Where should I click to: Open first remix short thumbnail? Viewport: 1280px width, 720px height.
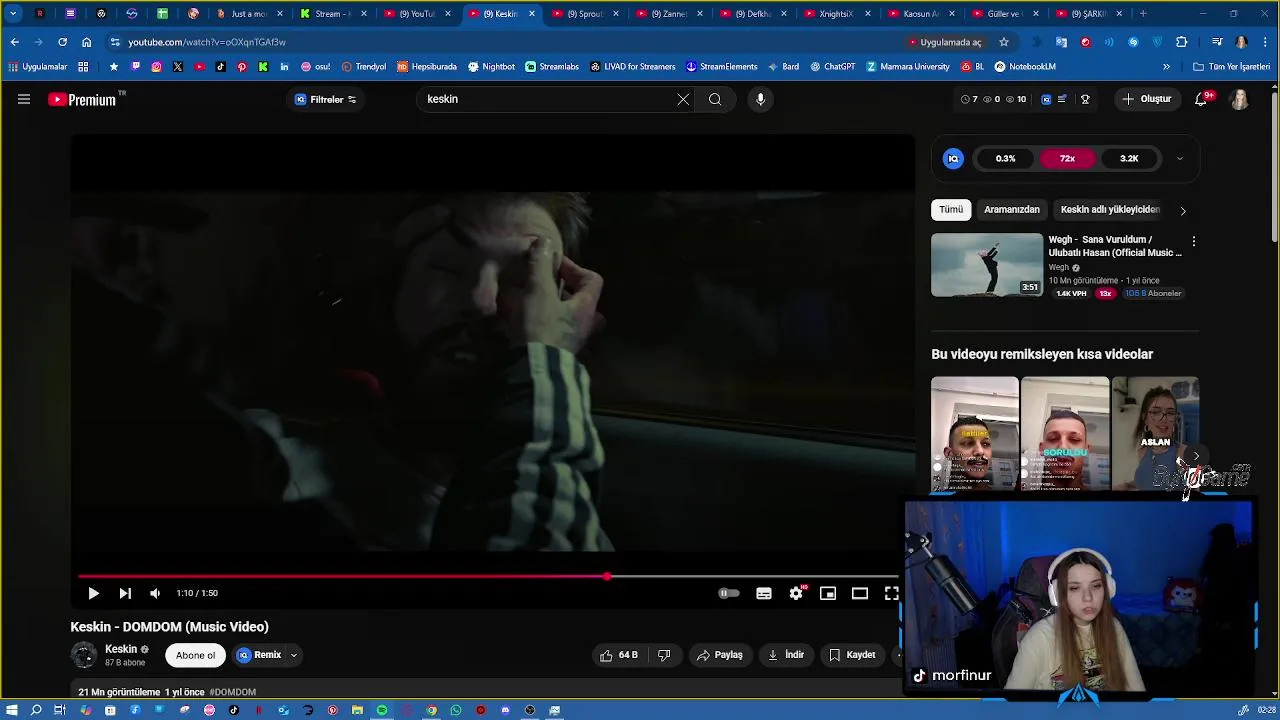pyautogui.click(x=975, y=434)
